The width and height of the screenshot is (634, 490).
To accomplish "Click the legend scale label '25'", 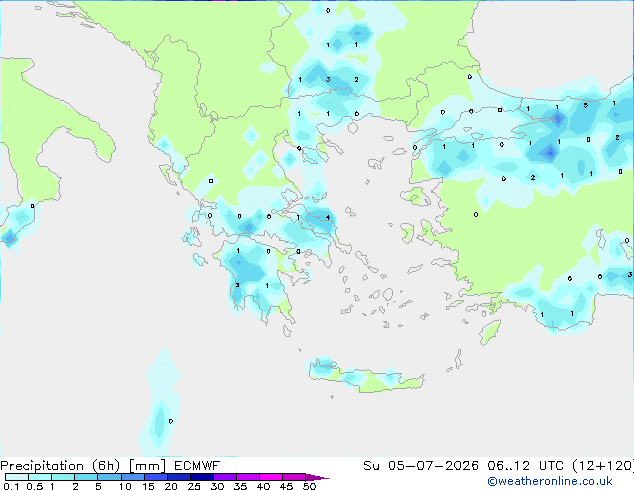I will (x=194, y=486).
